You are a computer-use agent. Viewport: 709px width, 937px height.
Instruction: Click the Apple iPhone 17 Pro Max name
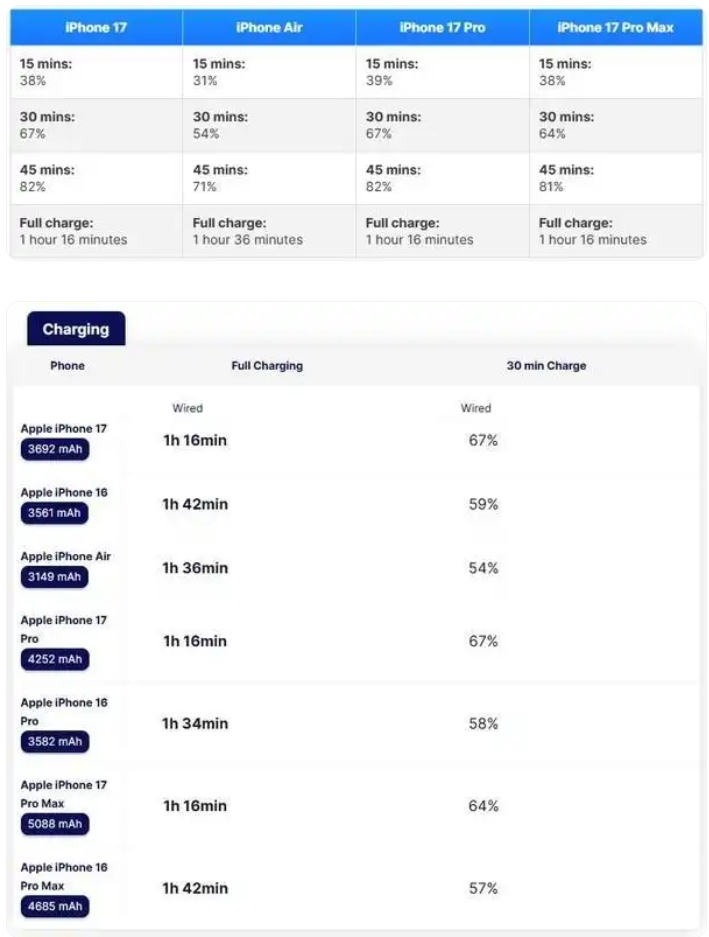click(64, 795)
